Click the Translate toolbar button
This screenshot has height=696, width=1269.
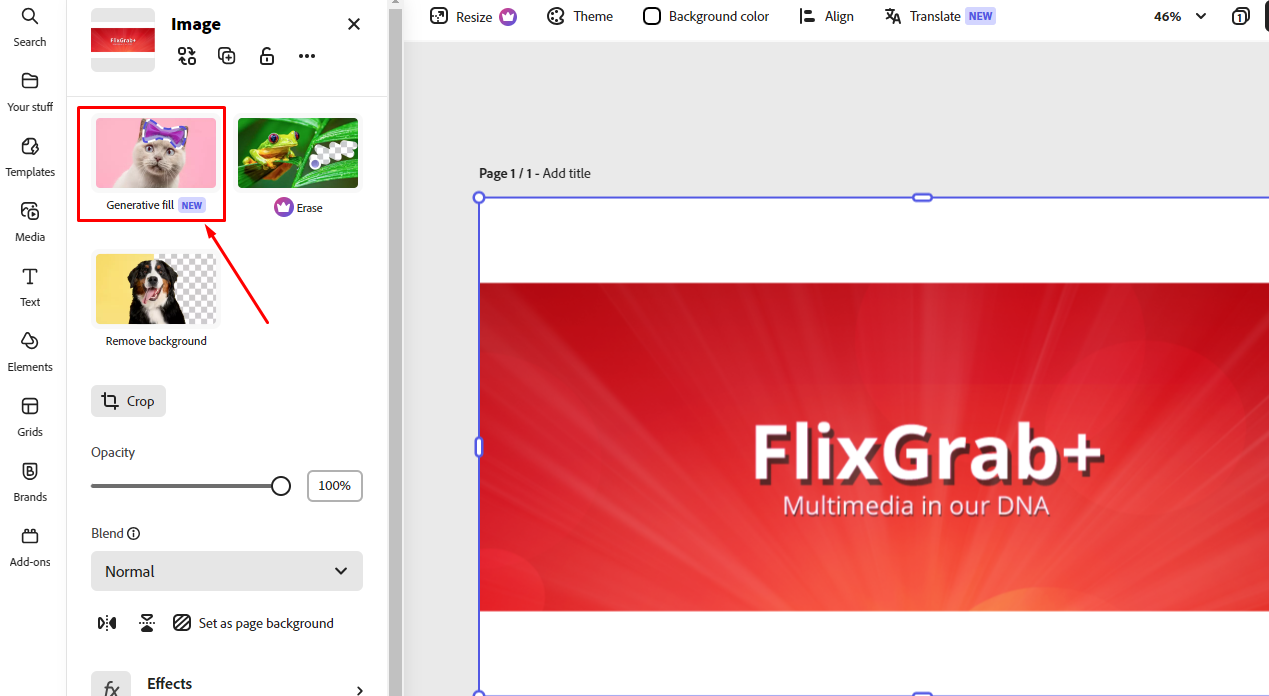(x=940, y=17)
